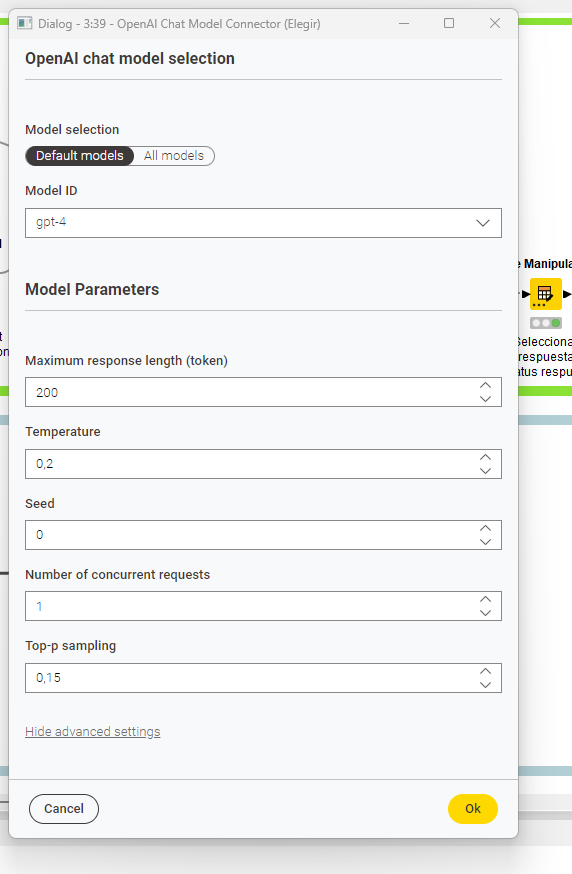
Task: Click the Model ID dropdown chevron arrow
Action: (483, 223)
